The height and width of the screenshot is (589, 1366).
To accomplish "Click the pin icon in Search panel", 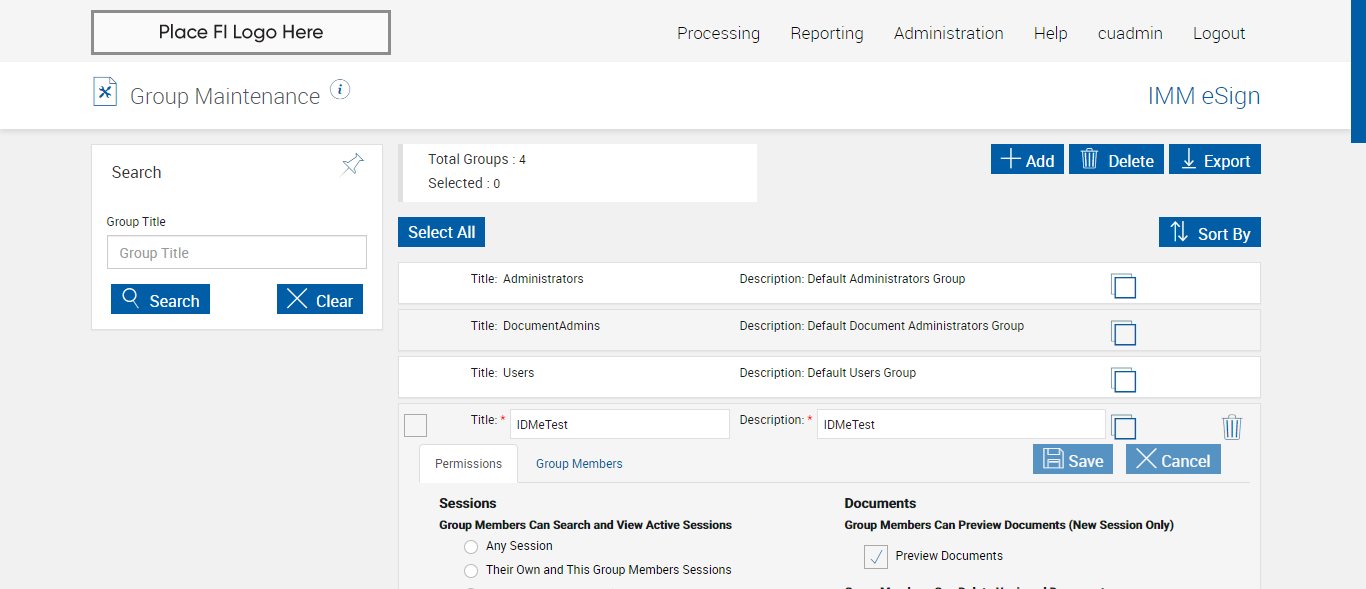I will pos(353,165).
